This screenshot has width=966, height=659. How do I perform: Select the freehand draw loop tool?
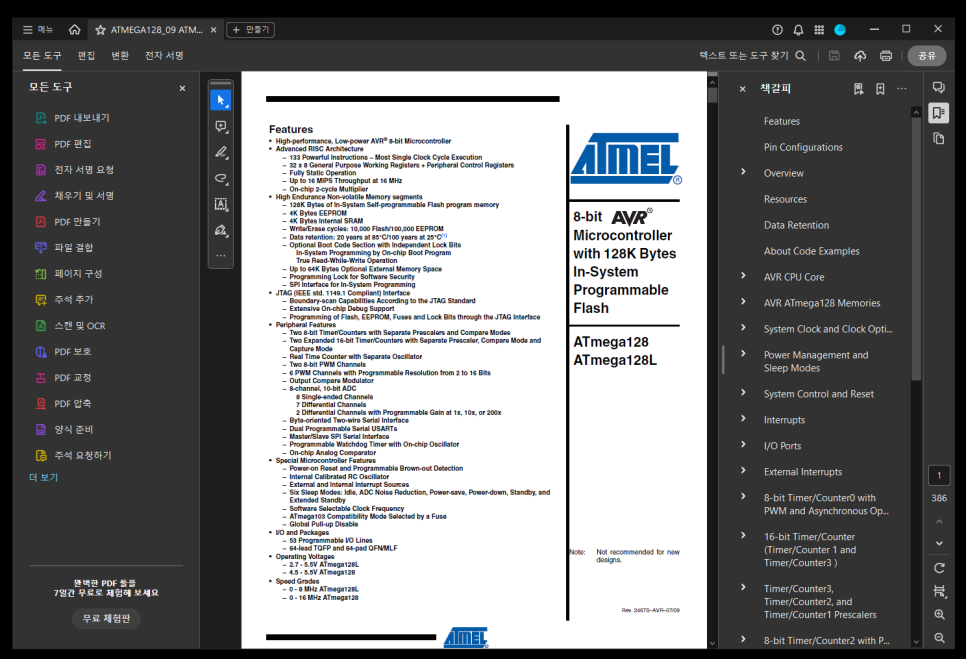(x=221, y=178)
